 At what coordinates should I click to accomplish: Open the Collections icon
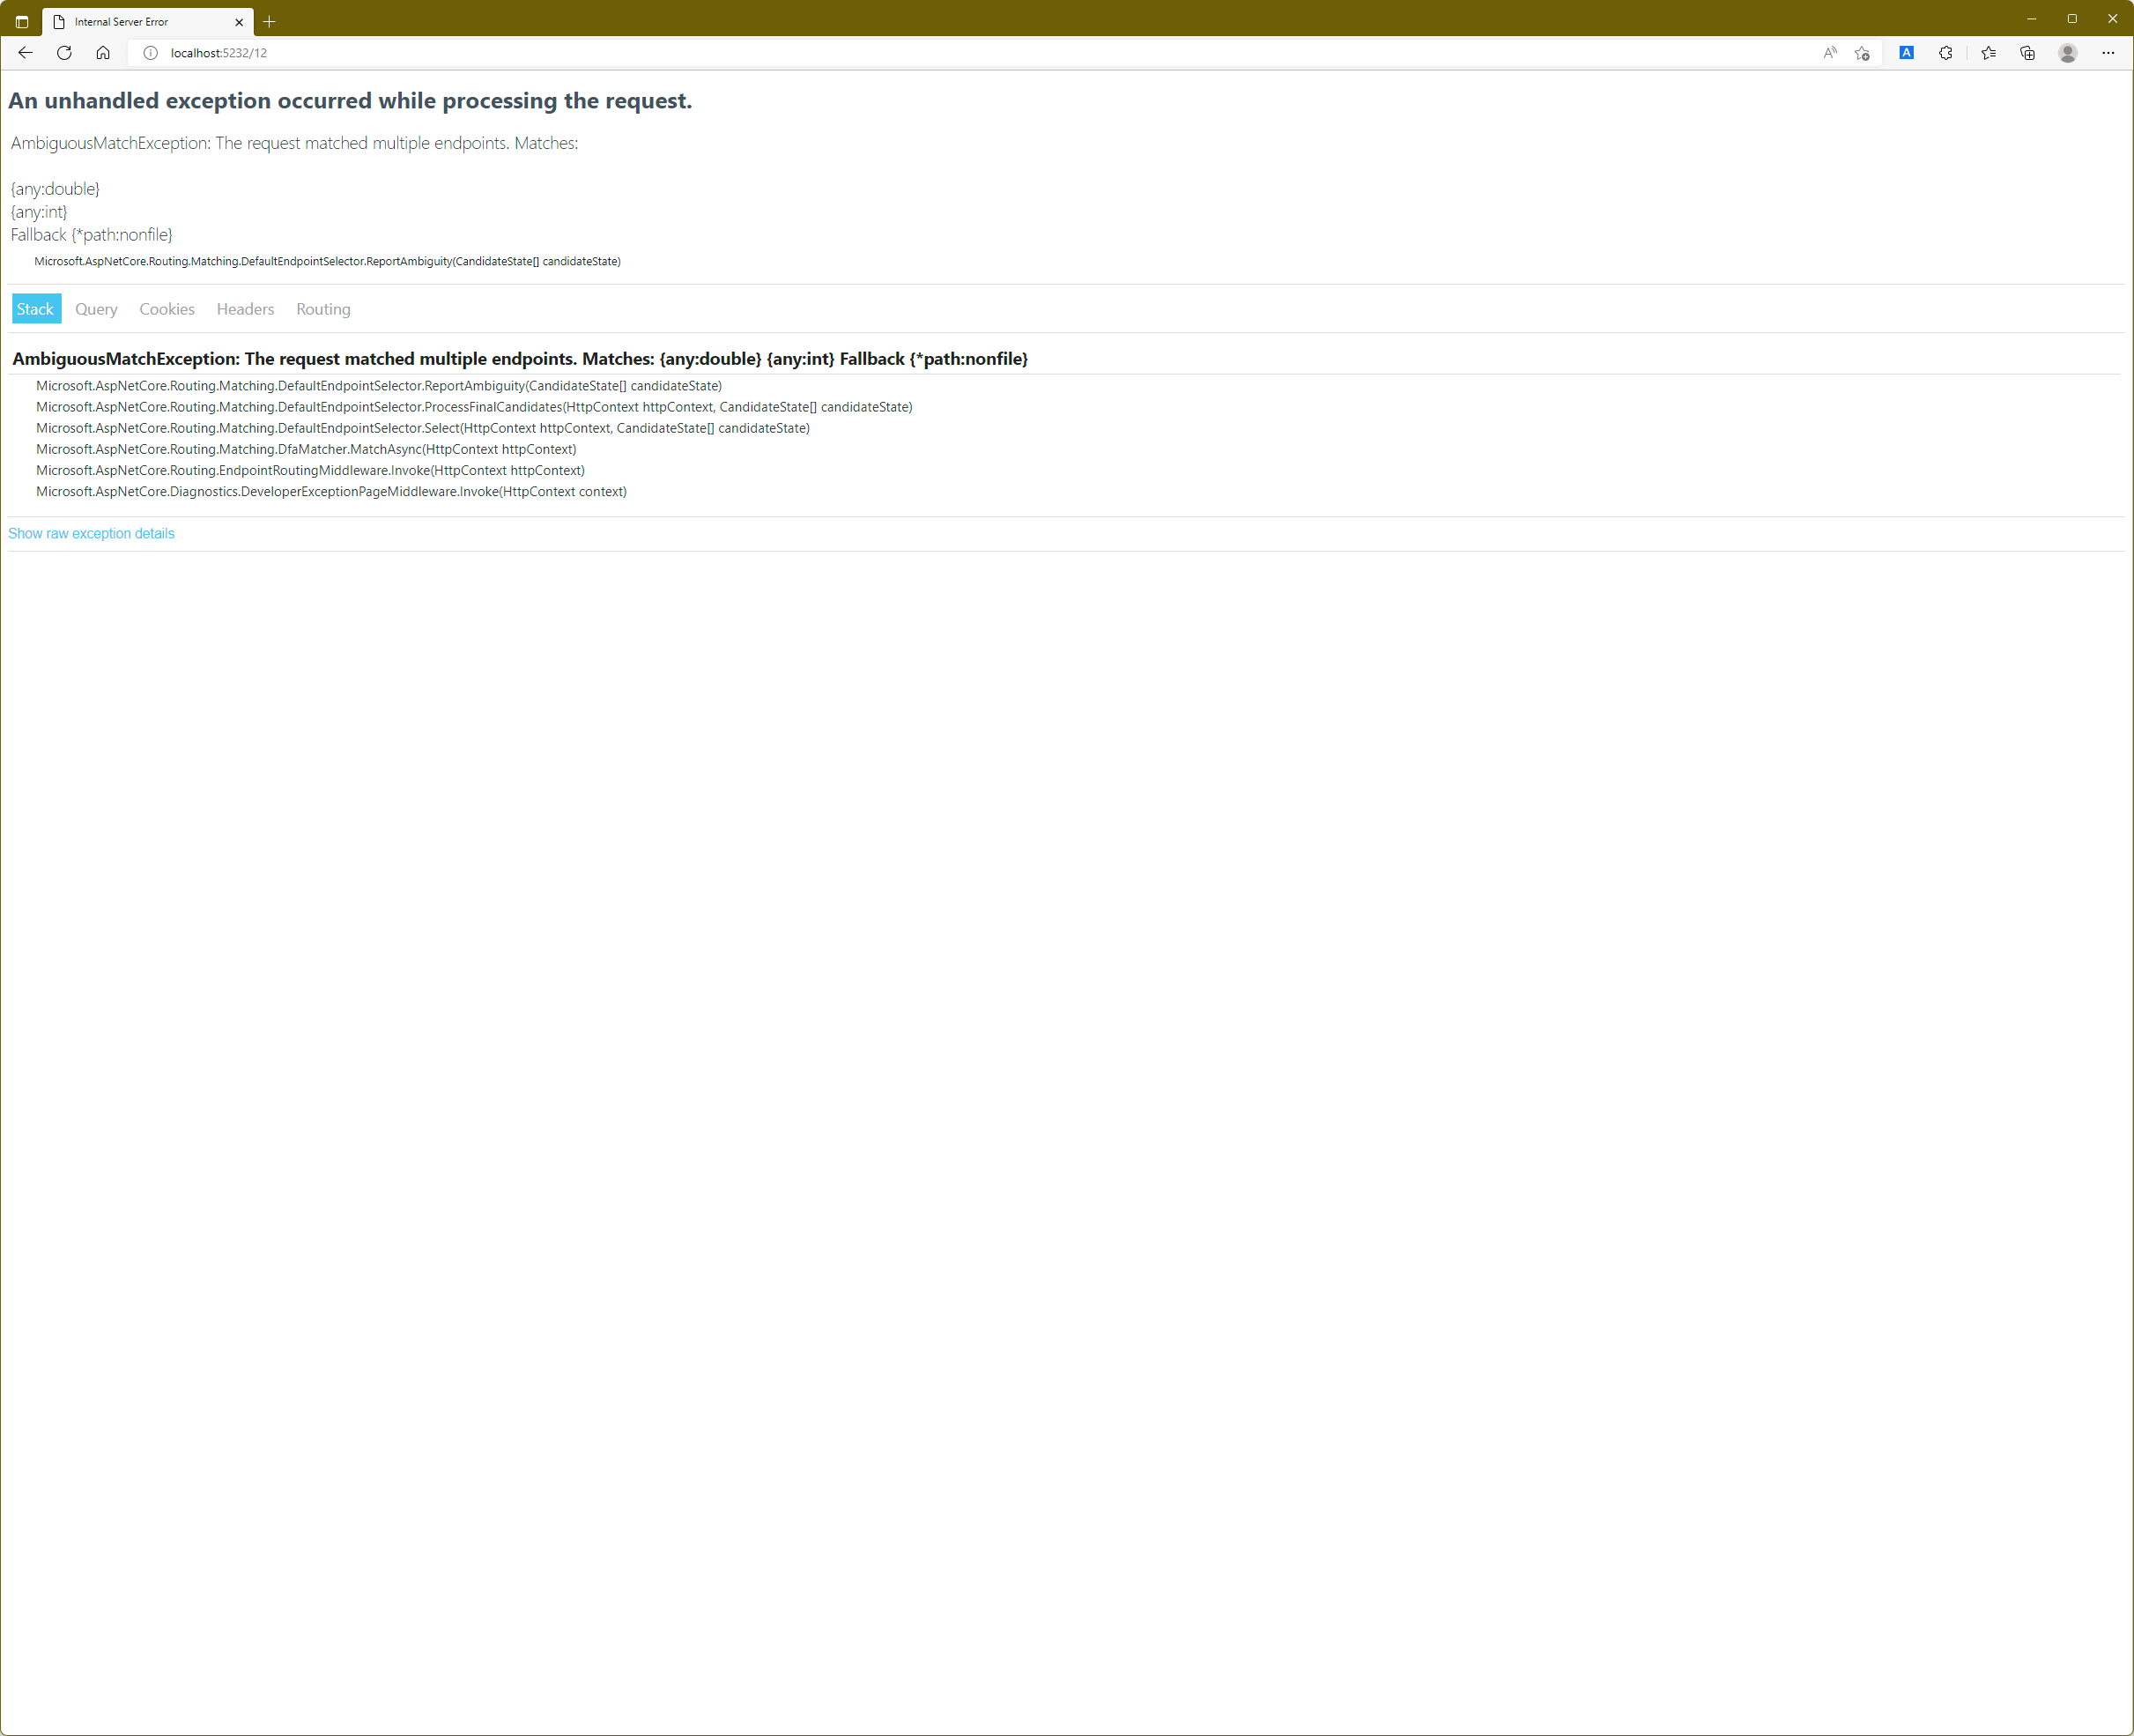tap(2027, 53)
